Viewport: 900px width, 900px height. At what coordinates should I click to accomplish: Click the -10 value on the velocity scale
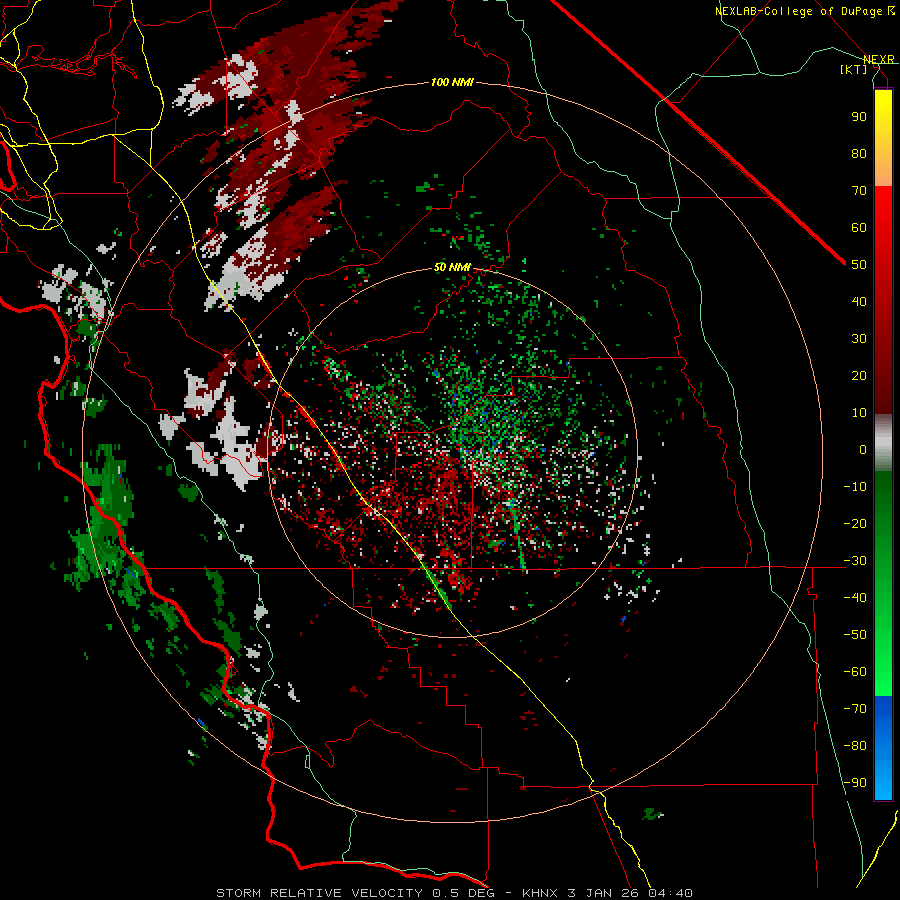pos(855,487)
